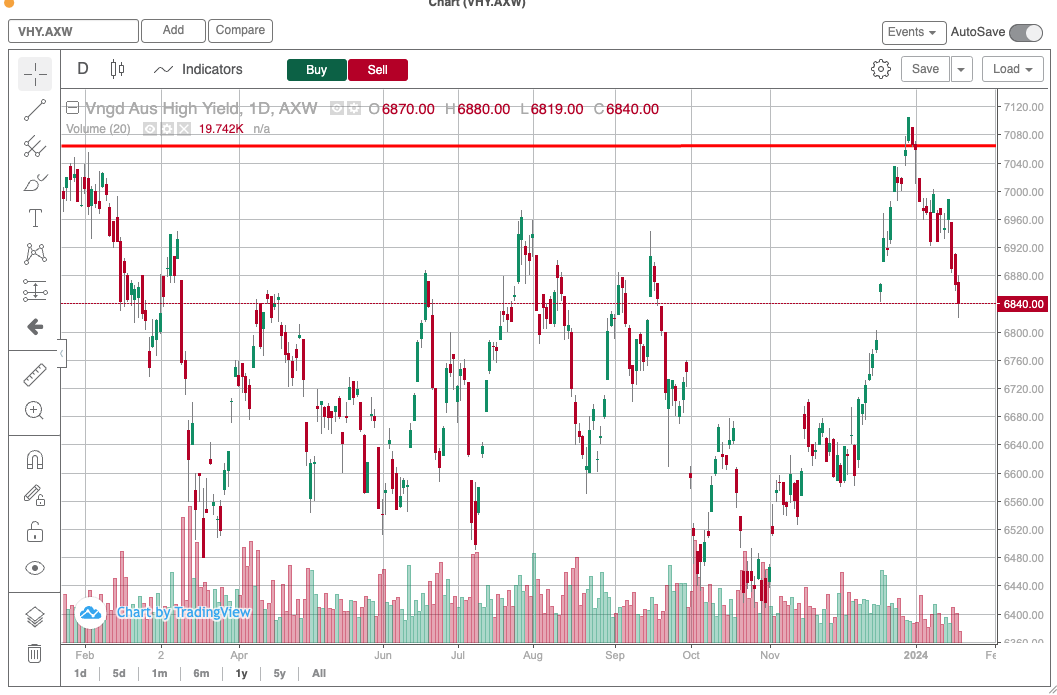Click the Compare button
1057x695 pixels.
pos(240,30)
